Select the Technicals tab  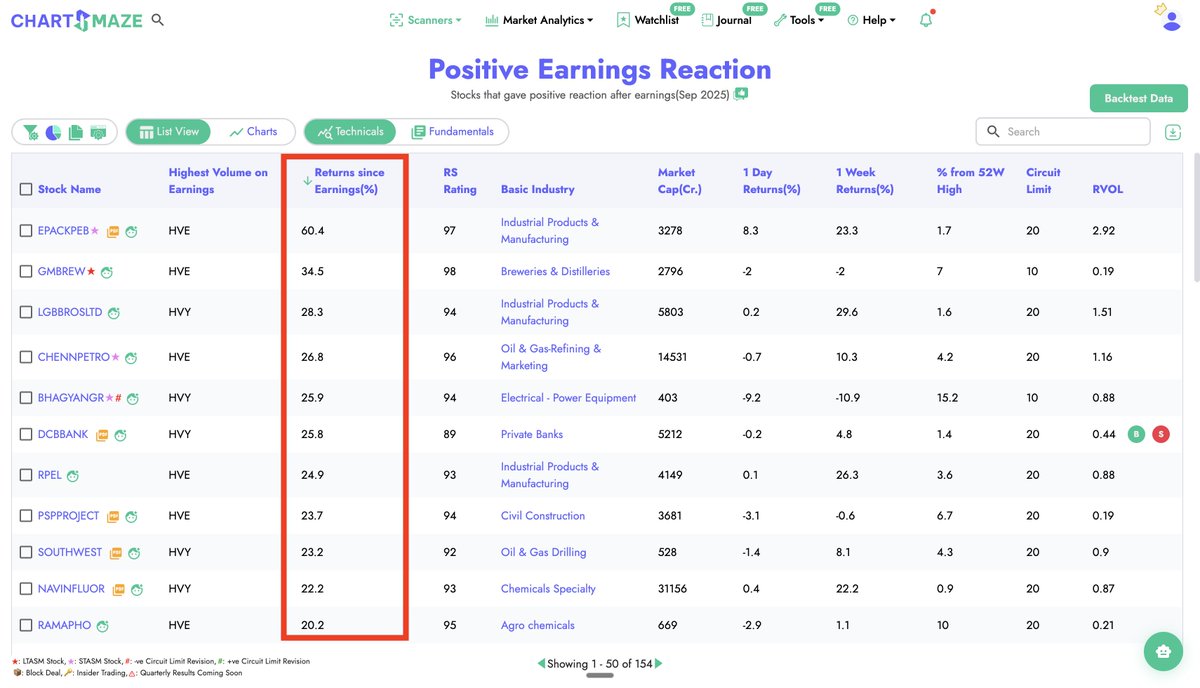point(351,132)
